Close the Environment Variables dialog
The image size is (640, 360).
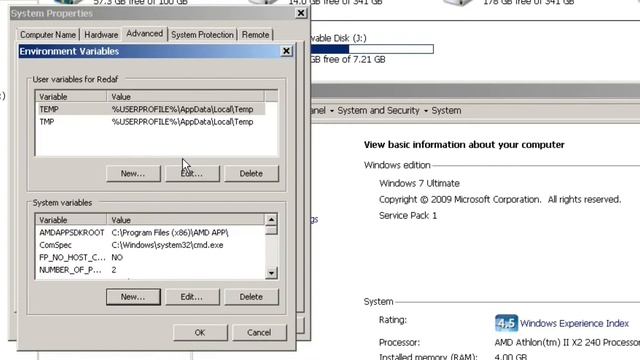(x=287, y=51)
